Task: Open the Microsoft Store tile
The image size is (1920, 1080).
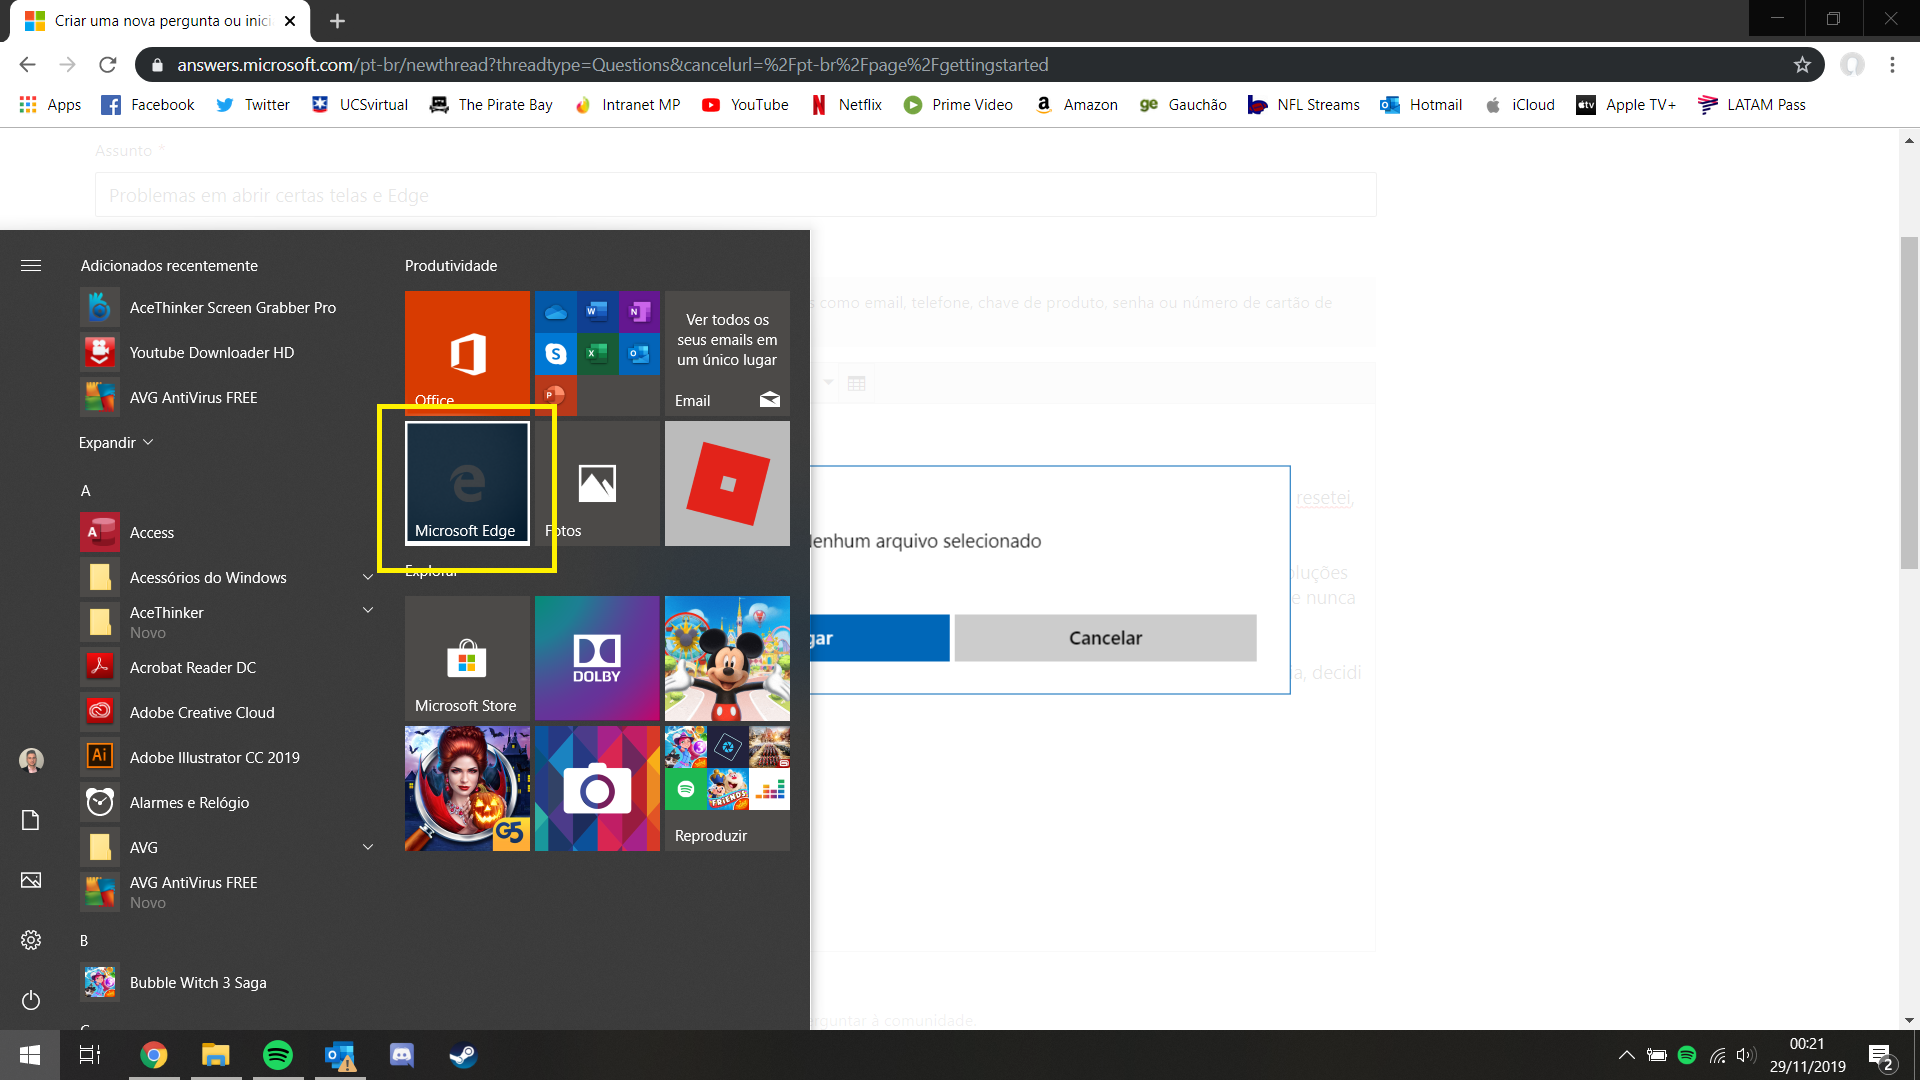Action: point(467,658)
